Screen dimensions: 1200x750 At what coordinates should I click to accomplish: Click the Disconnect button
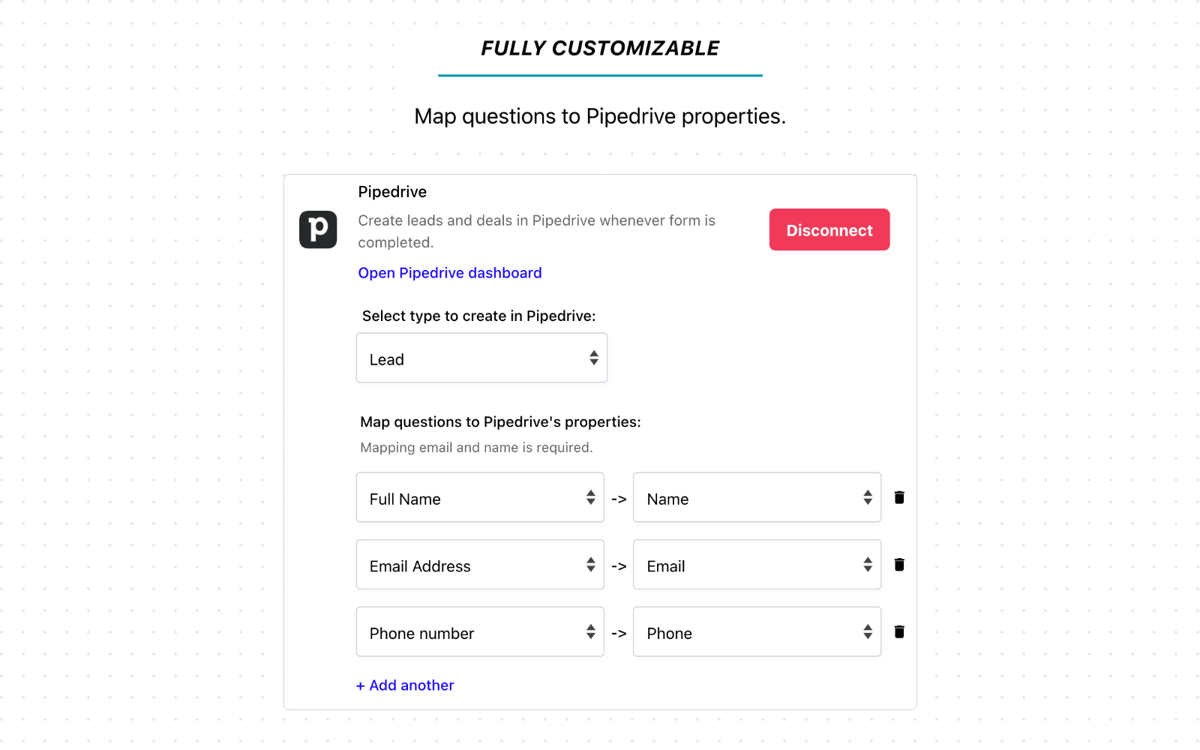click(x=829, y=229)
